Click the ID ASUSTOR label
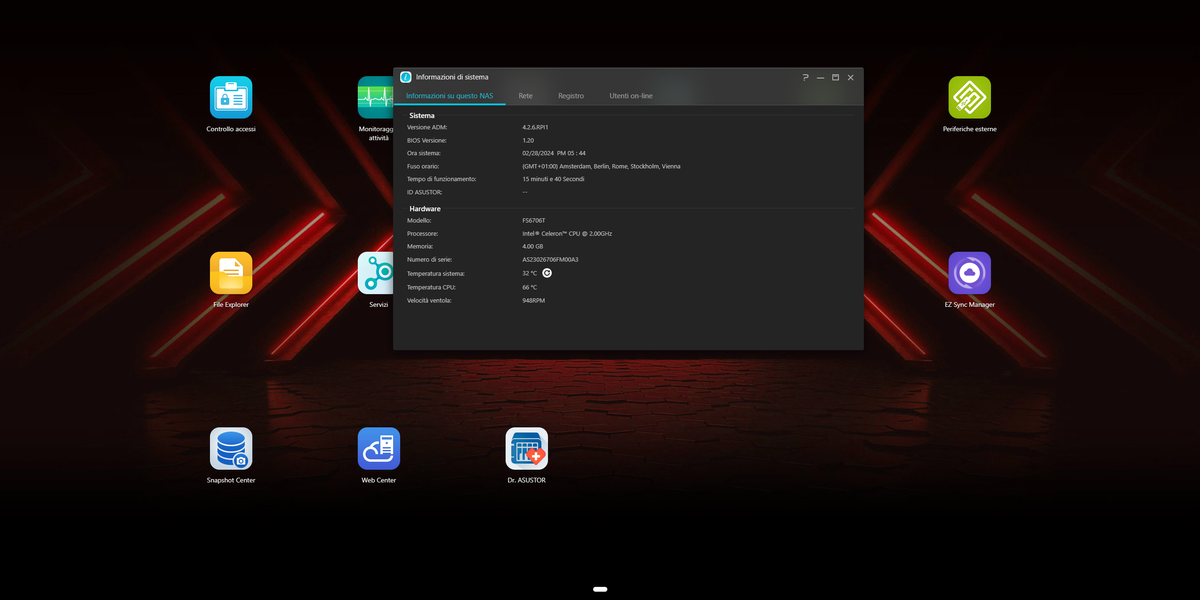 pyautogui.click(x=425, y=192)
